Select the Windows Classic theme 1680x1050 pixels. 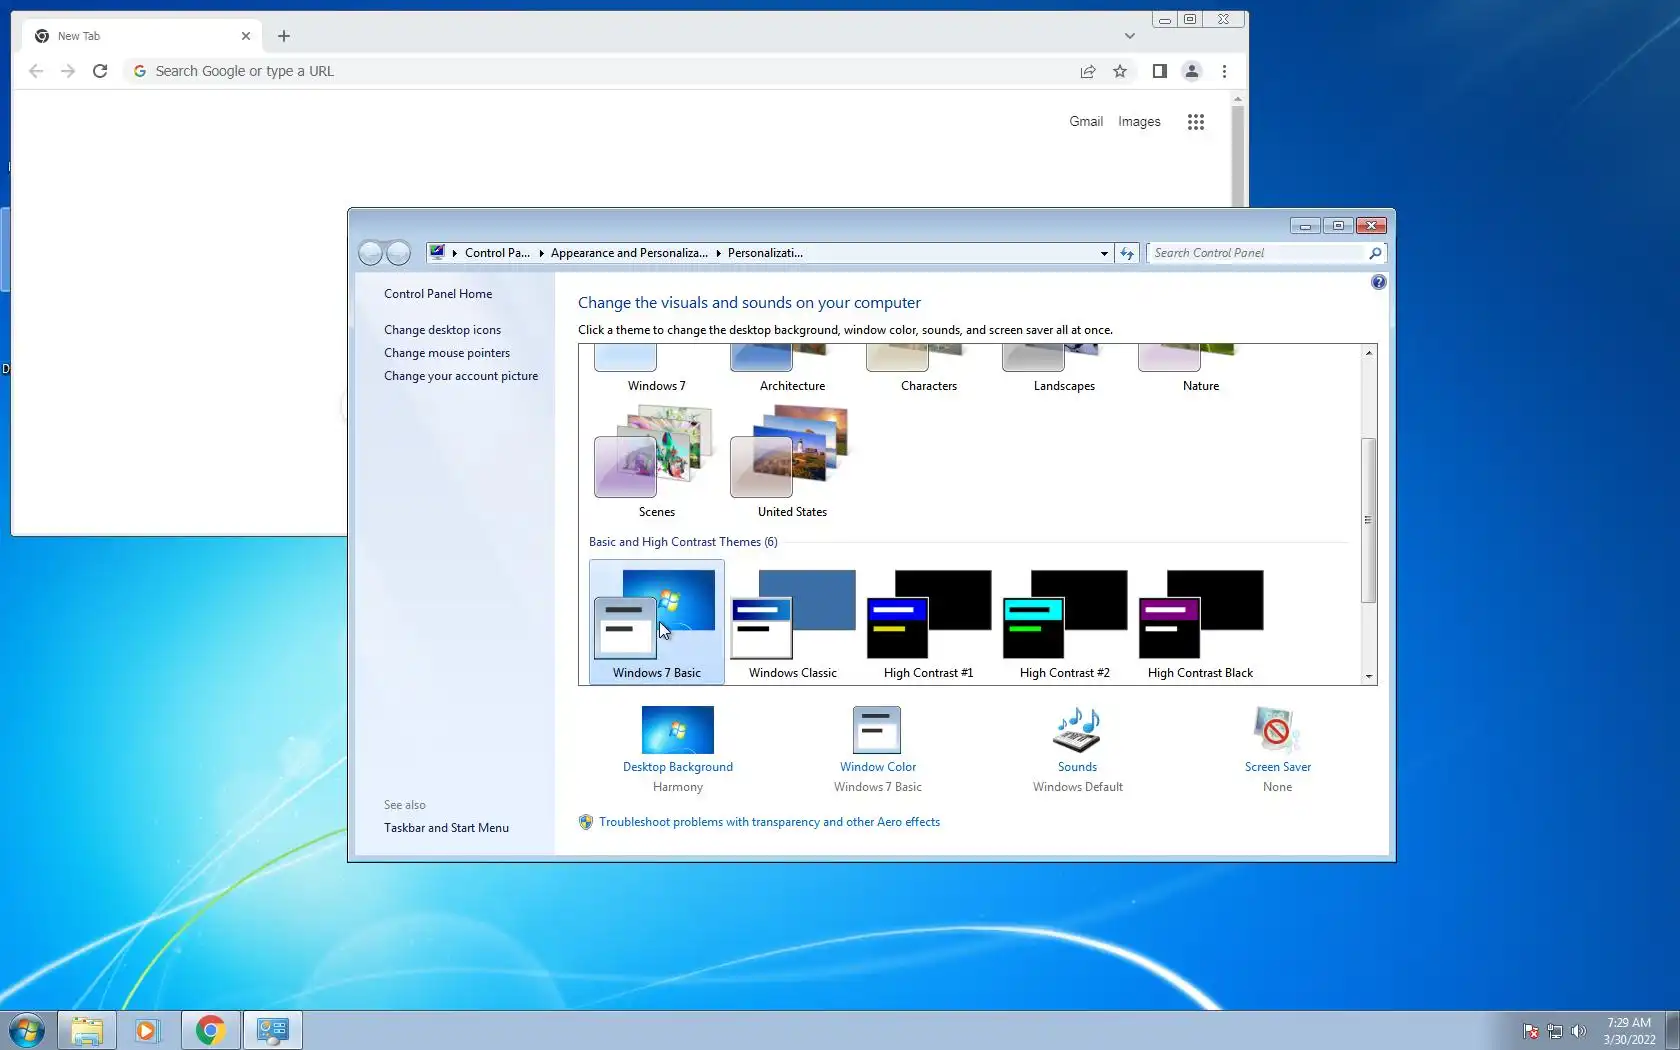click(x=792, y=622)
